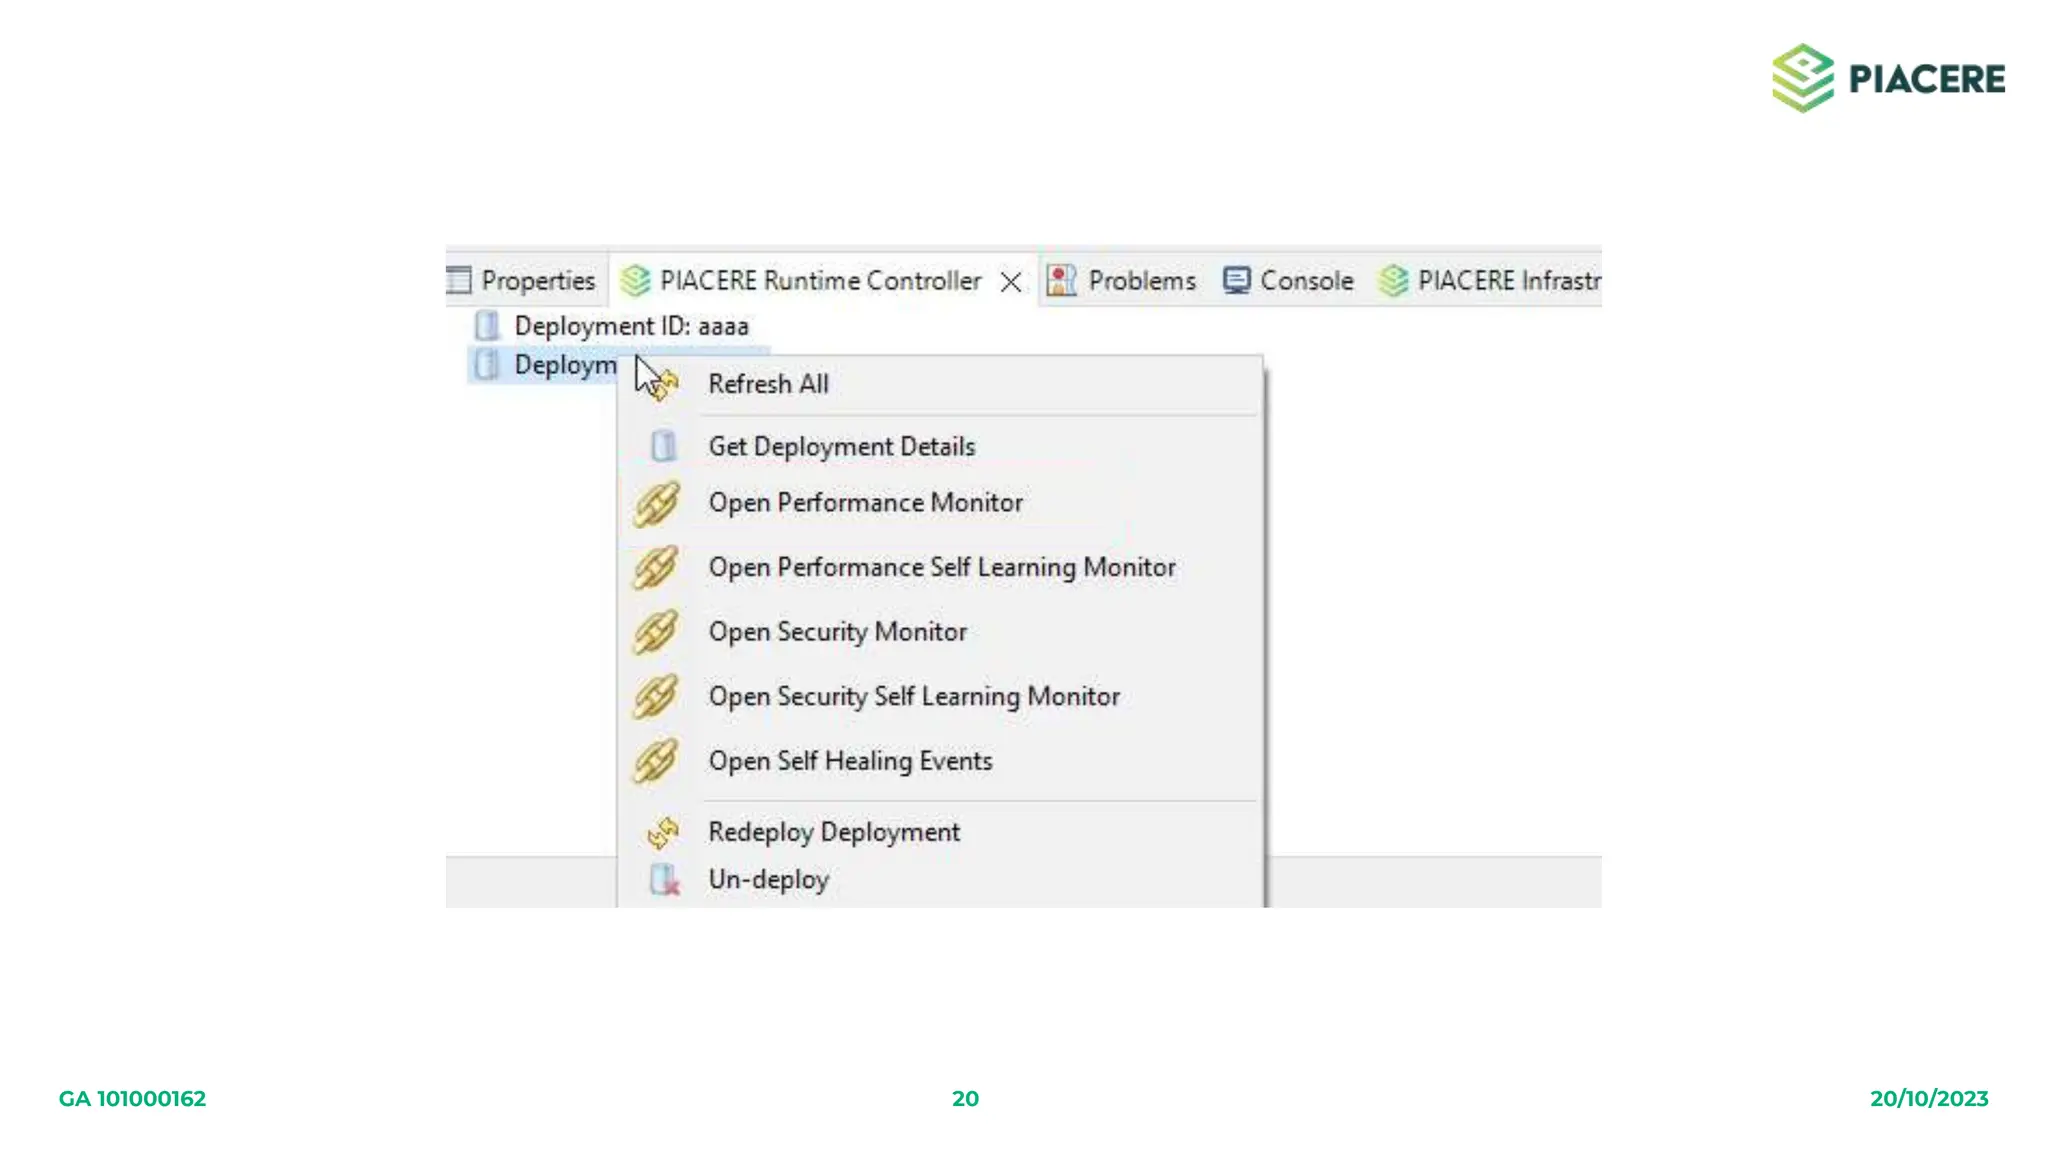The image size is (2048, 1152).
Task: Click the PIACERE logo in the slide corner
Action: 1888,78
